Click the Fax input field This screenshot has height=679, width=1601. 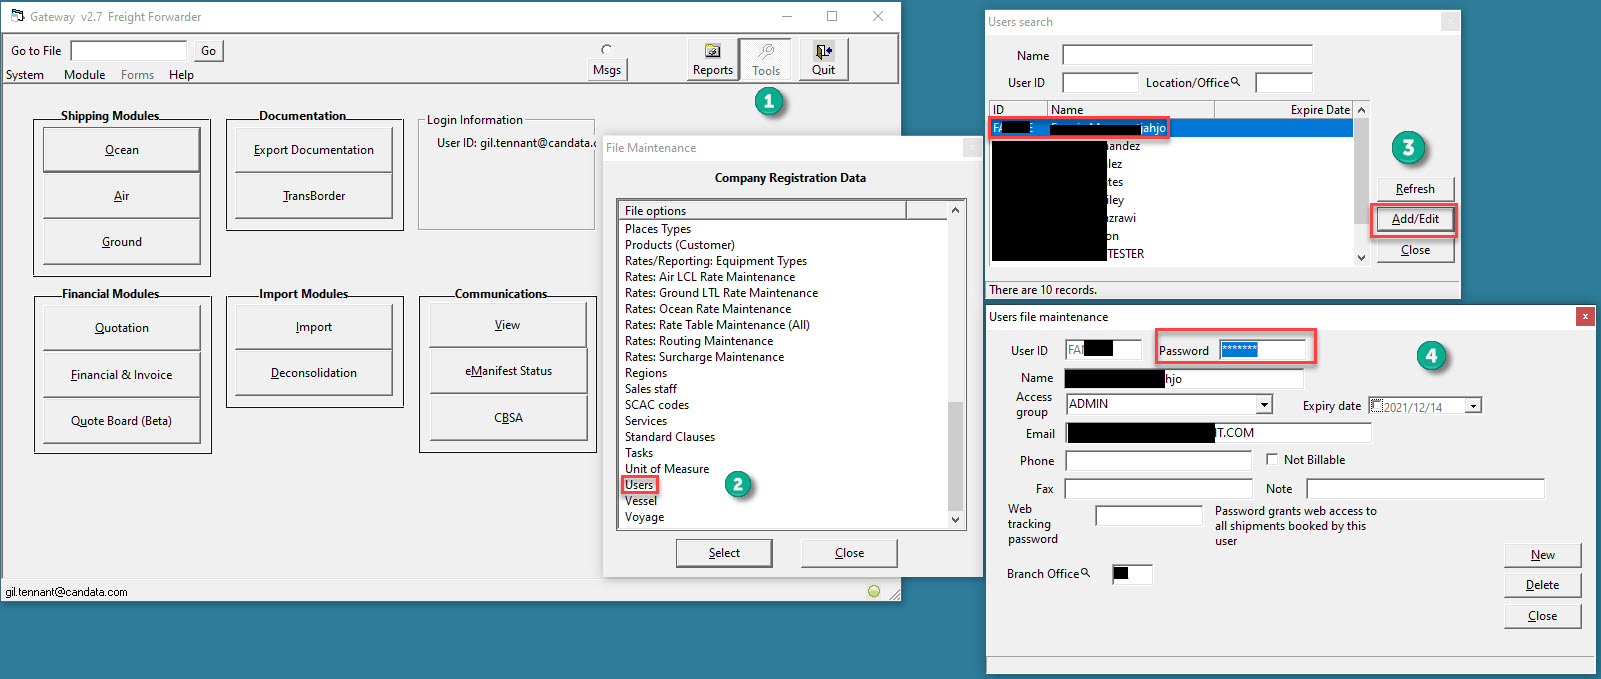(x=1158, y=489)
